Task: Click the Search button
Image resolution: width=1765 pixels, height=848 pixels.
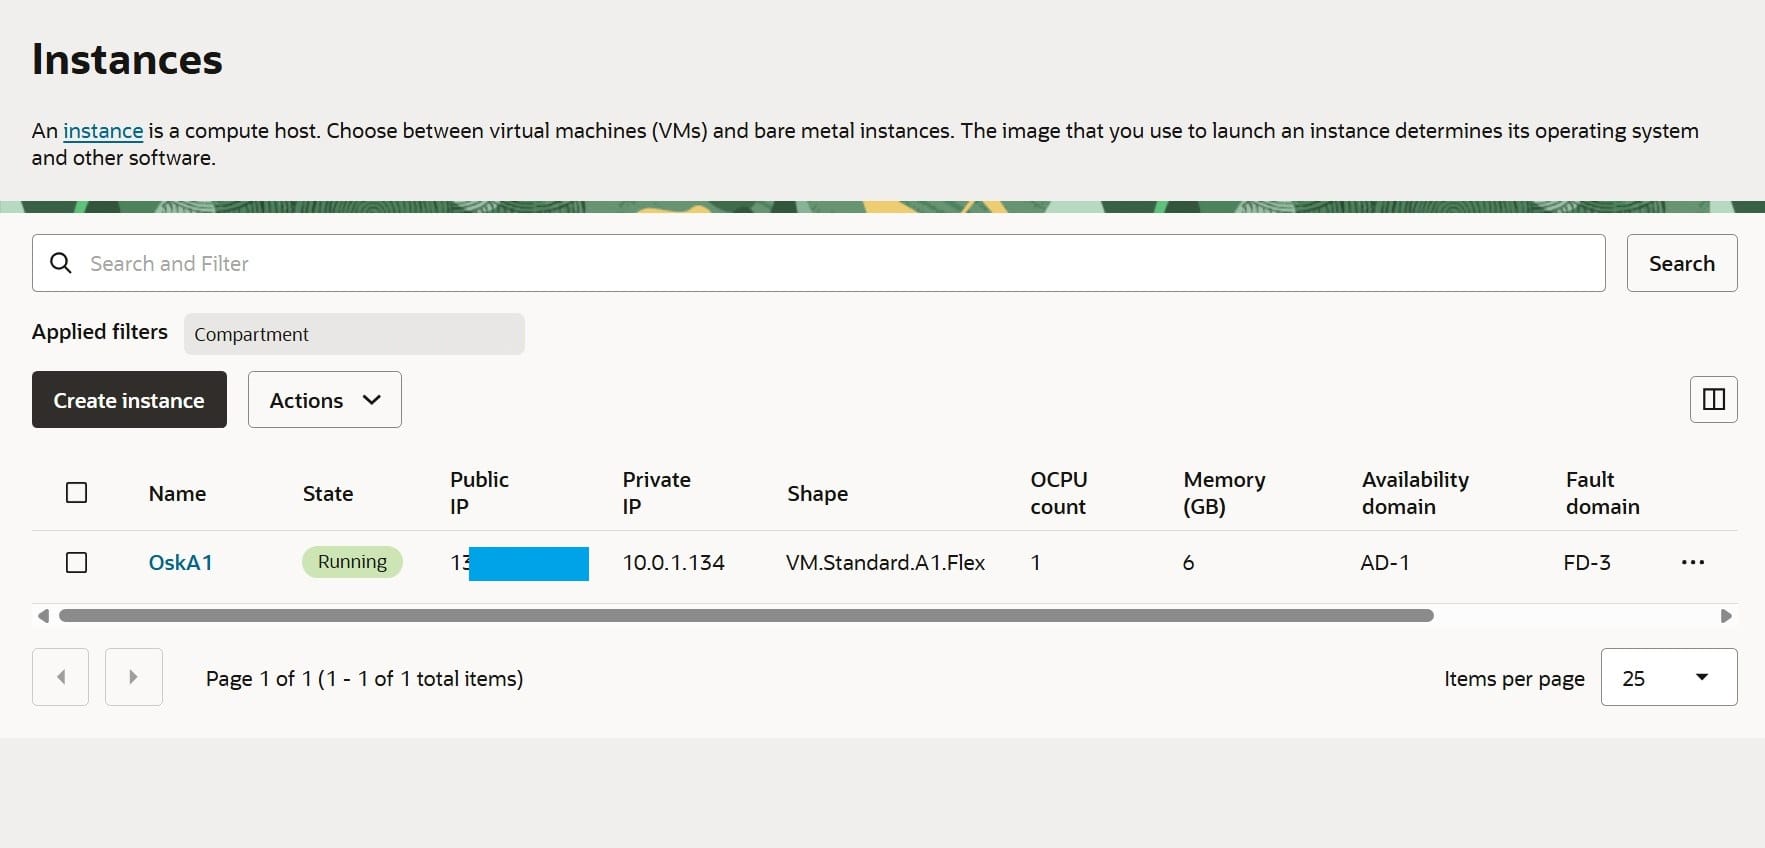Action: [1681, 263]
